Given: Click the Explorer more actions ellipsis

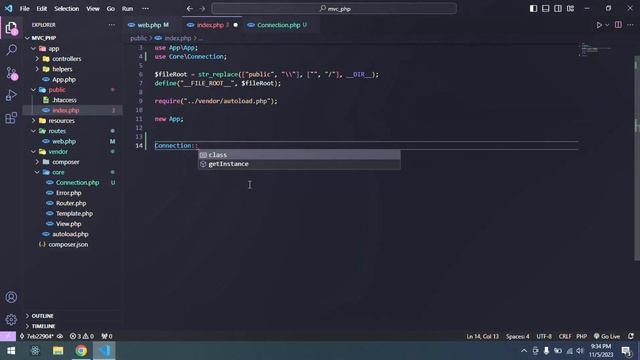Looking at the screenshot, I should coord(111,25).
